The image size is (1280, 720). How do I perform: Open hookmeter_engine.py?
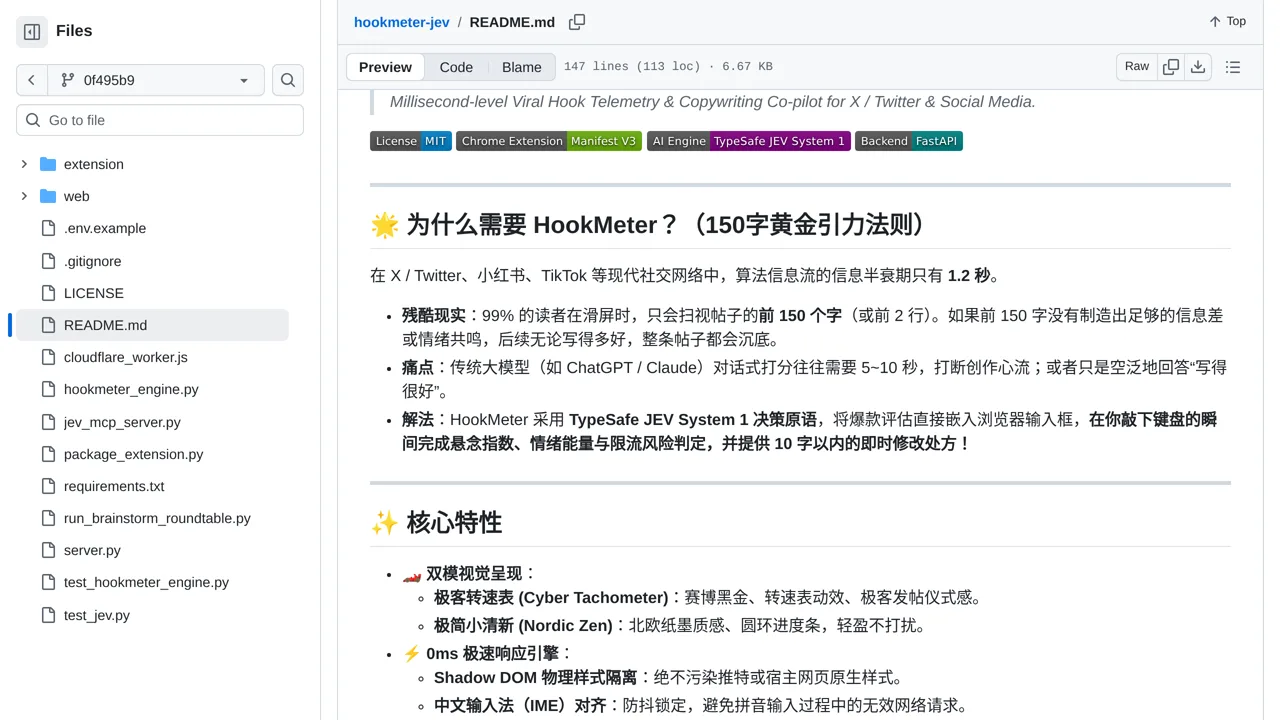click(131, 389)
